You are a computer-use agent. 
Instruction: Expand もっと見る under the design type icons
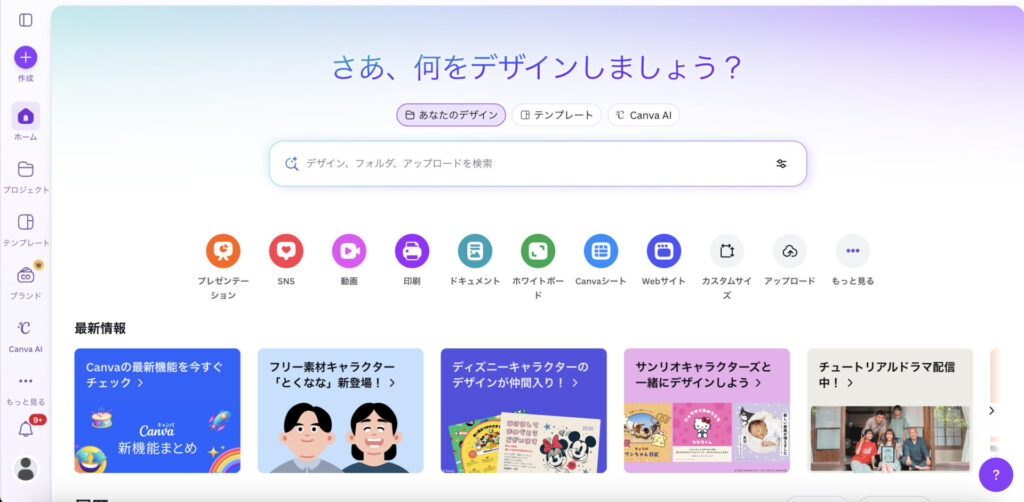pyautogui.click(x=853, y=251)
